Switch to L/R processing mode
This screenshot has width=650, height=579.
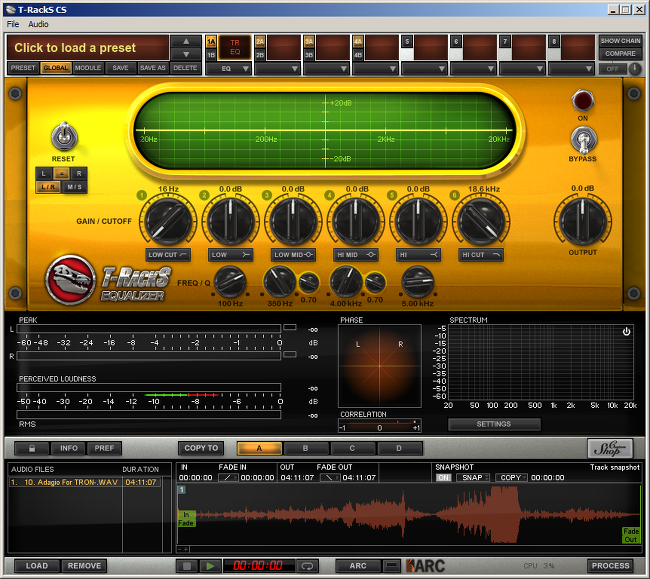(48, 187)
